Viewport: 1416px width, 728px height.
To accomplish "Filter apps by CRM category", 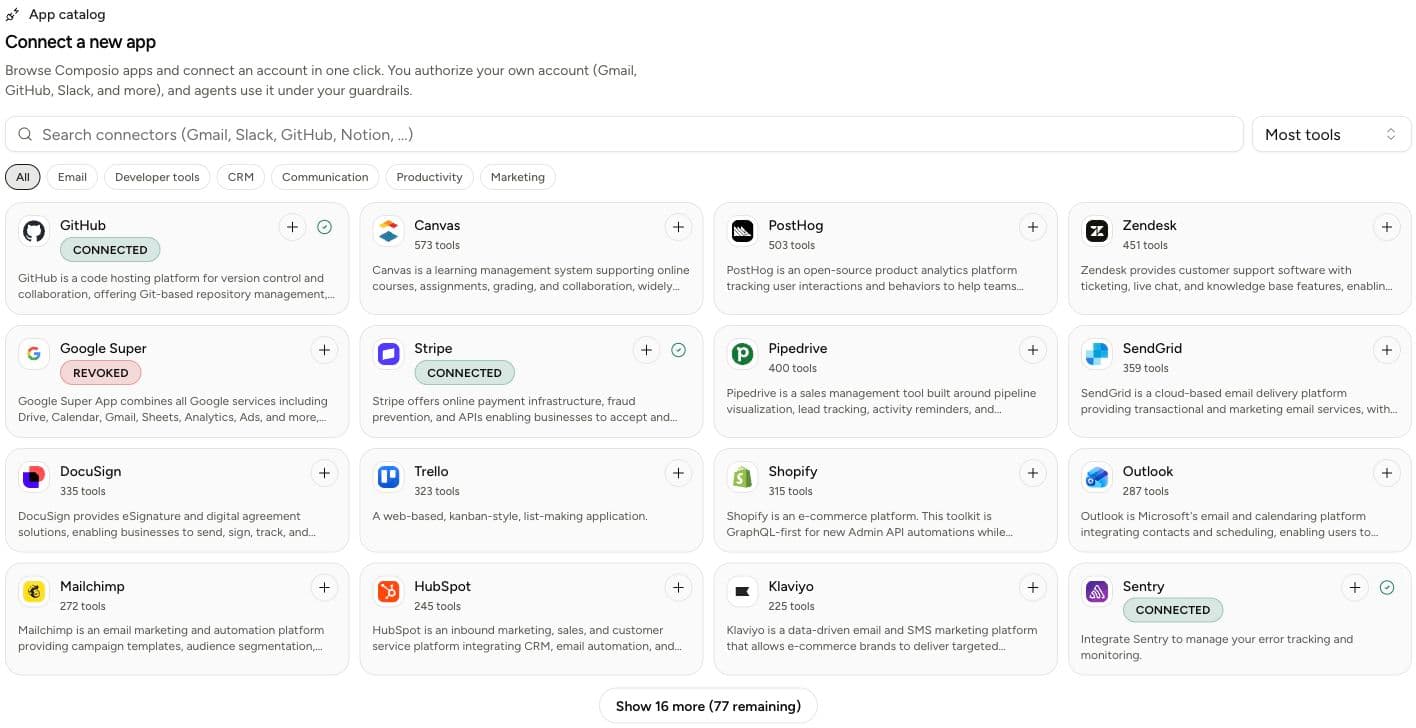I will 241,177.
